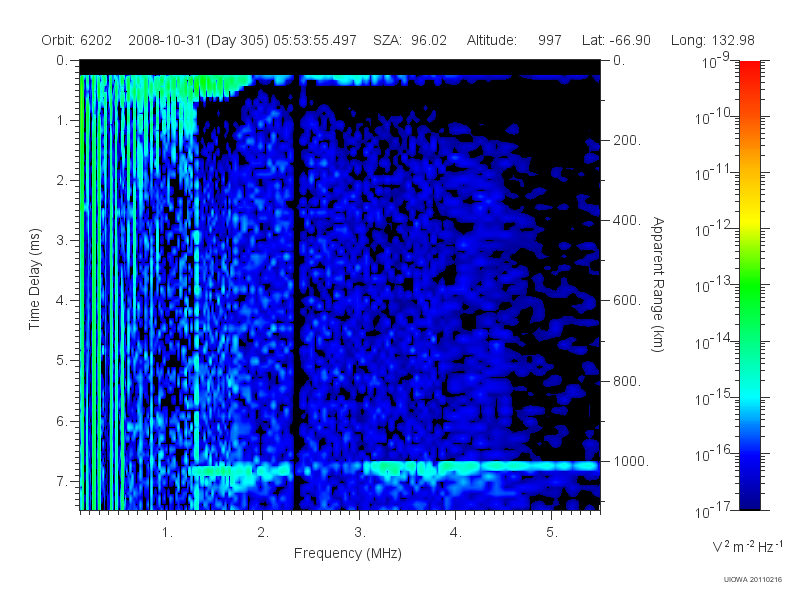The height and width of the screenshot is (600, 800).
Task: Click the 'Orbit: 6202' header text
Action: [77, 40]
